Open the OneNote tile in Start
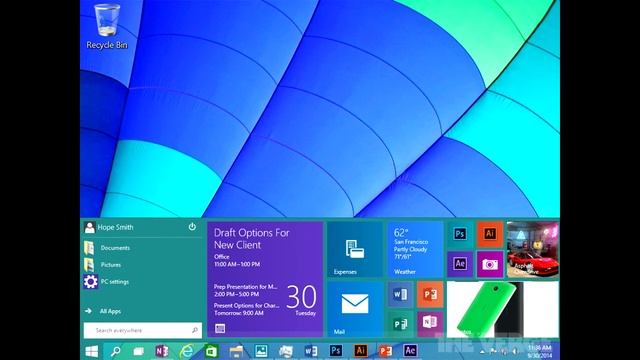The width and height of the screenshot is (640, 360). 430,324
